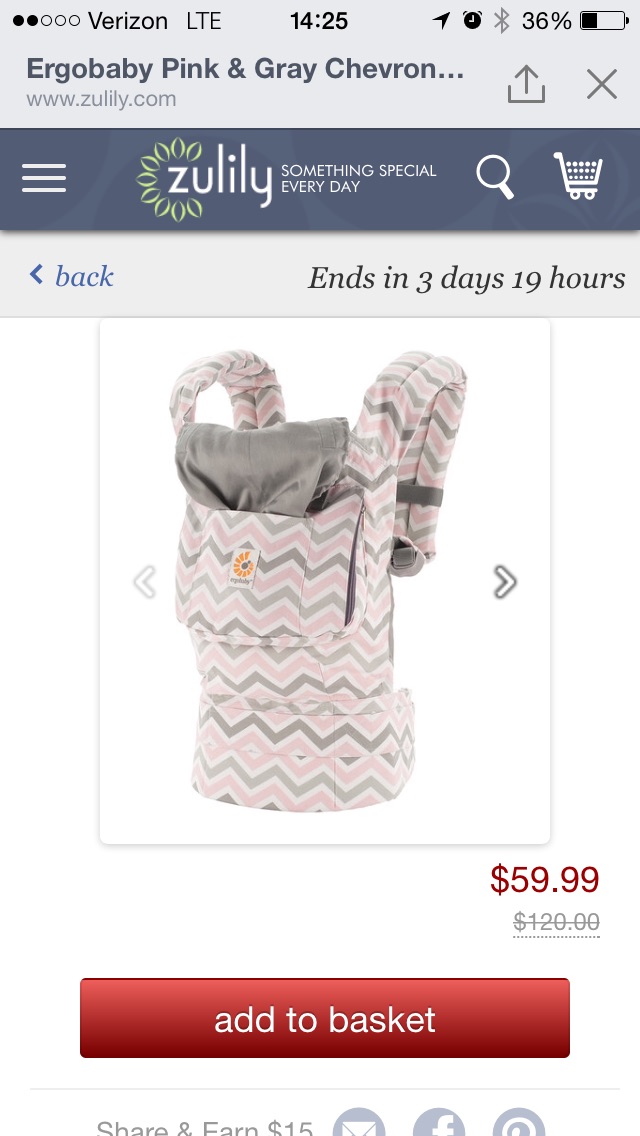This screenshot has height=1136, width=640.
Task: Open search with the magnifying glass icon
Action: (494, 178)
